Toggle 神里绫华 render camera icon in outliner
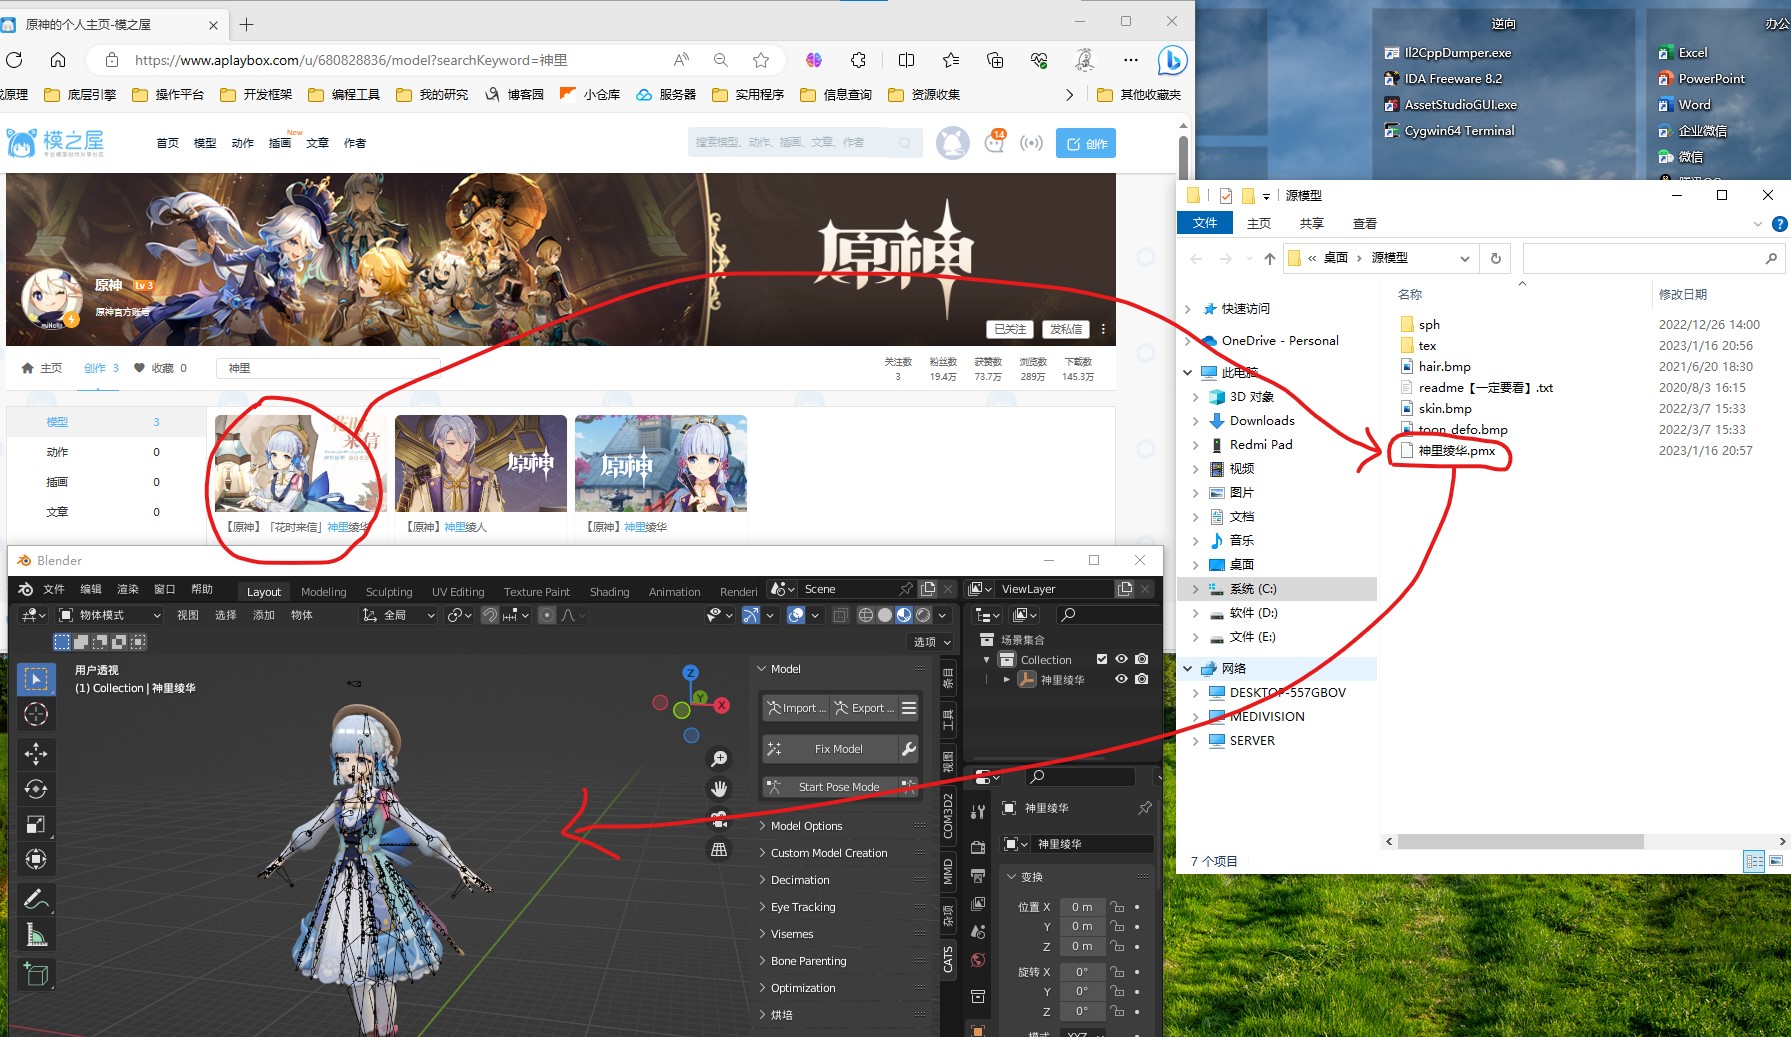 1142,679
